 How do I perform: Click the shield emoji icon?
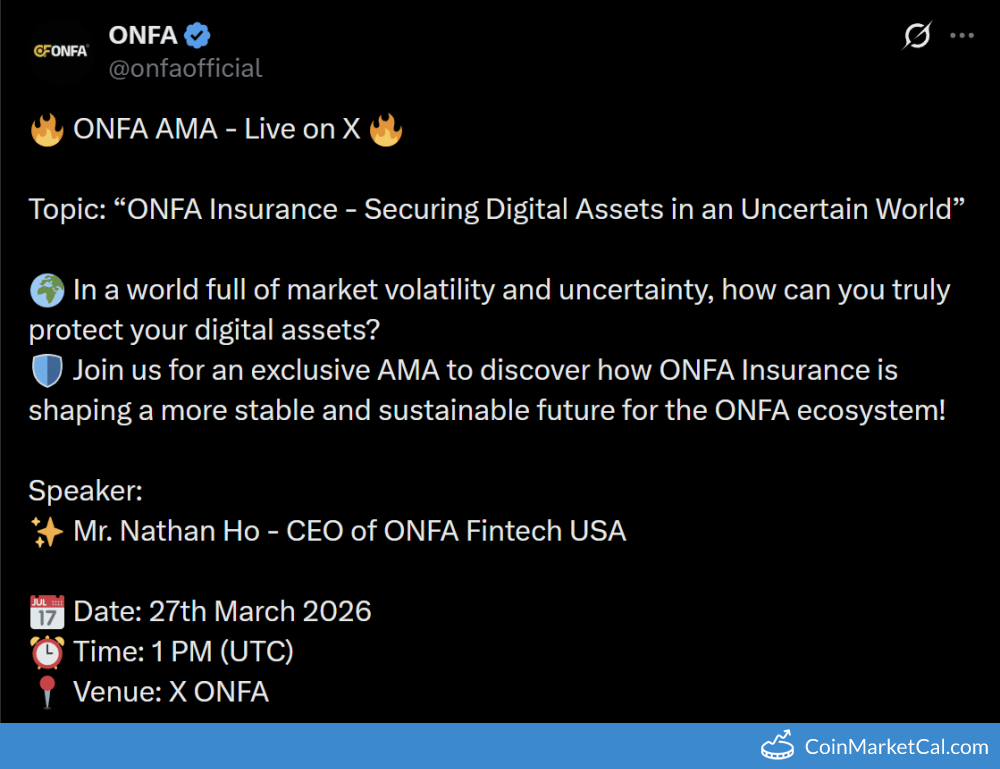coord(47,371)
